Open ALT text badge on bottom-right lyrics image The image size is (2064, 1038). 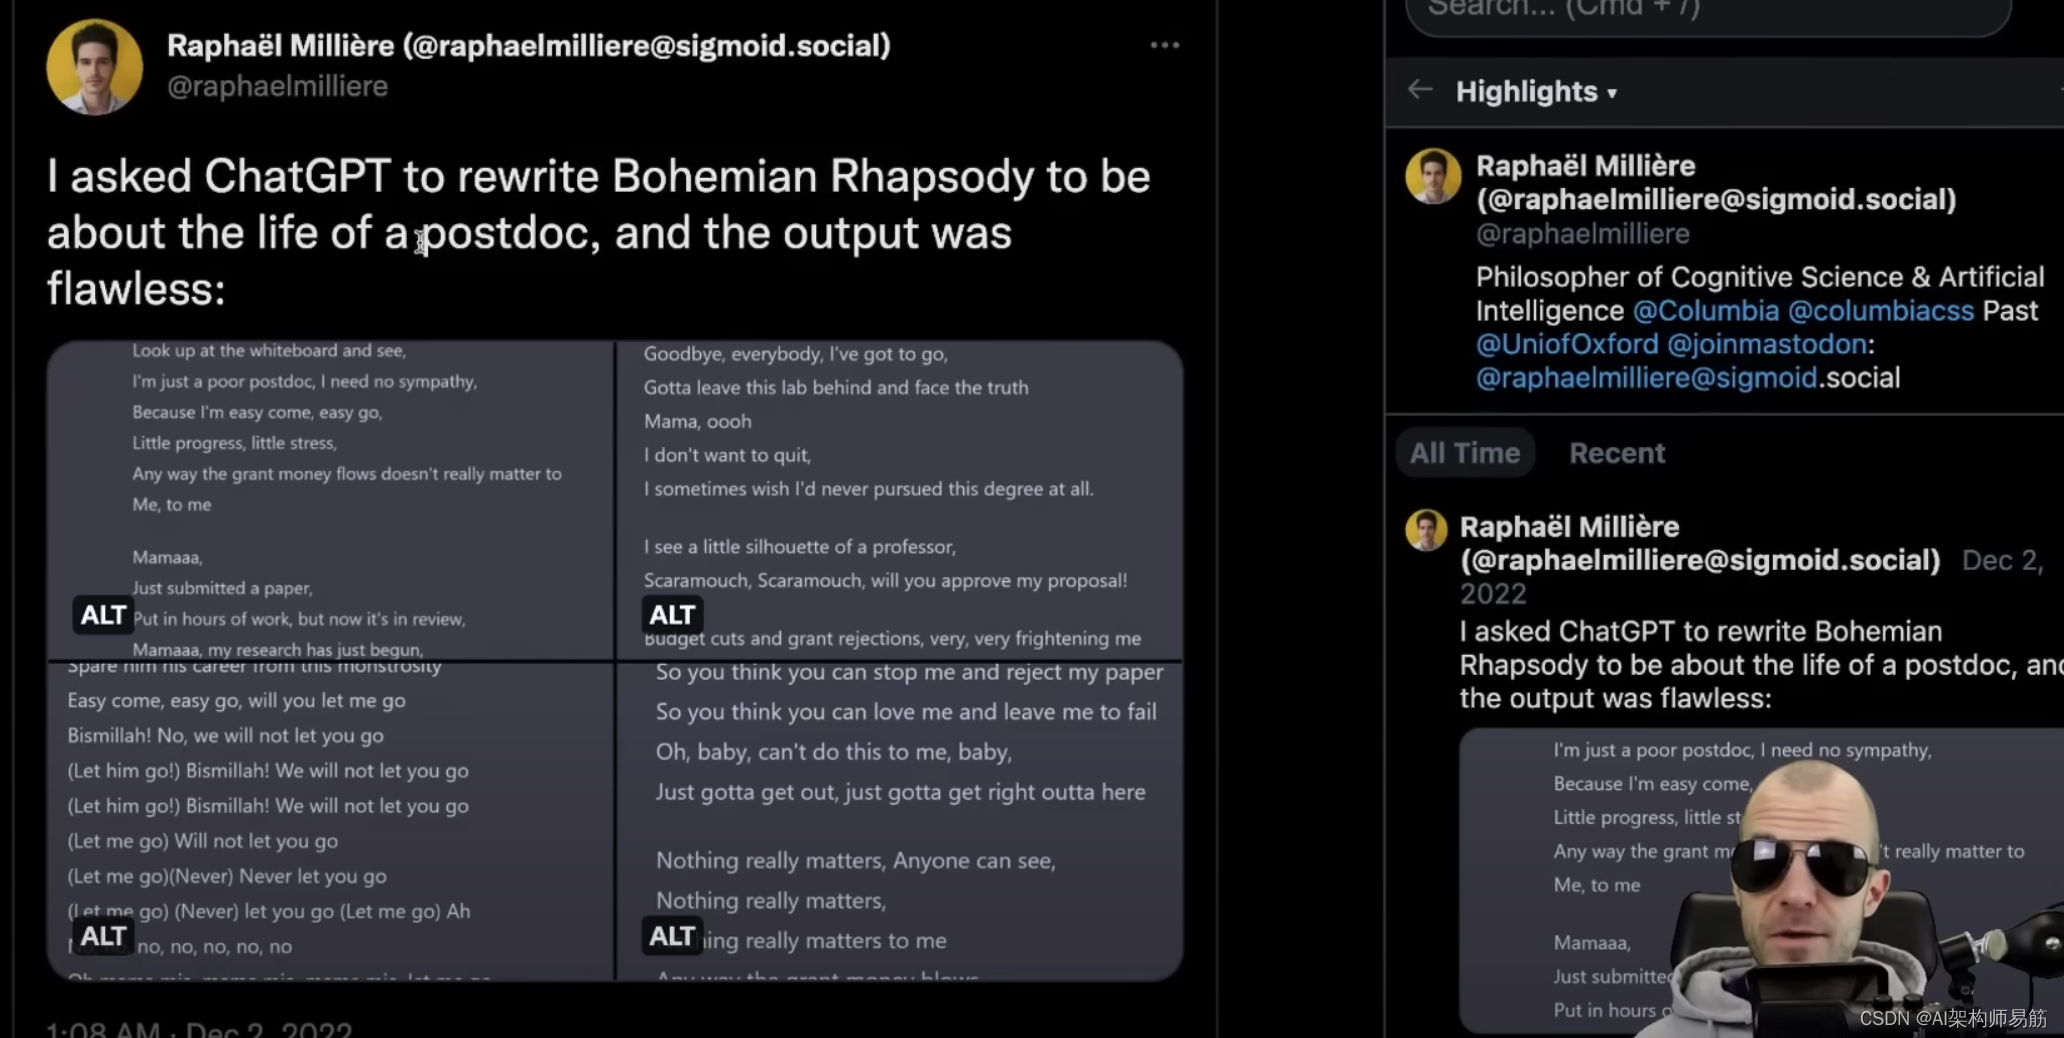pyautogui.click(x=672, y=936)
